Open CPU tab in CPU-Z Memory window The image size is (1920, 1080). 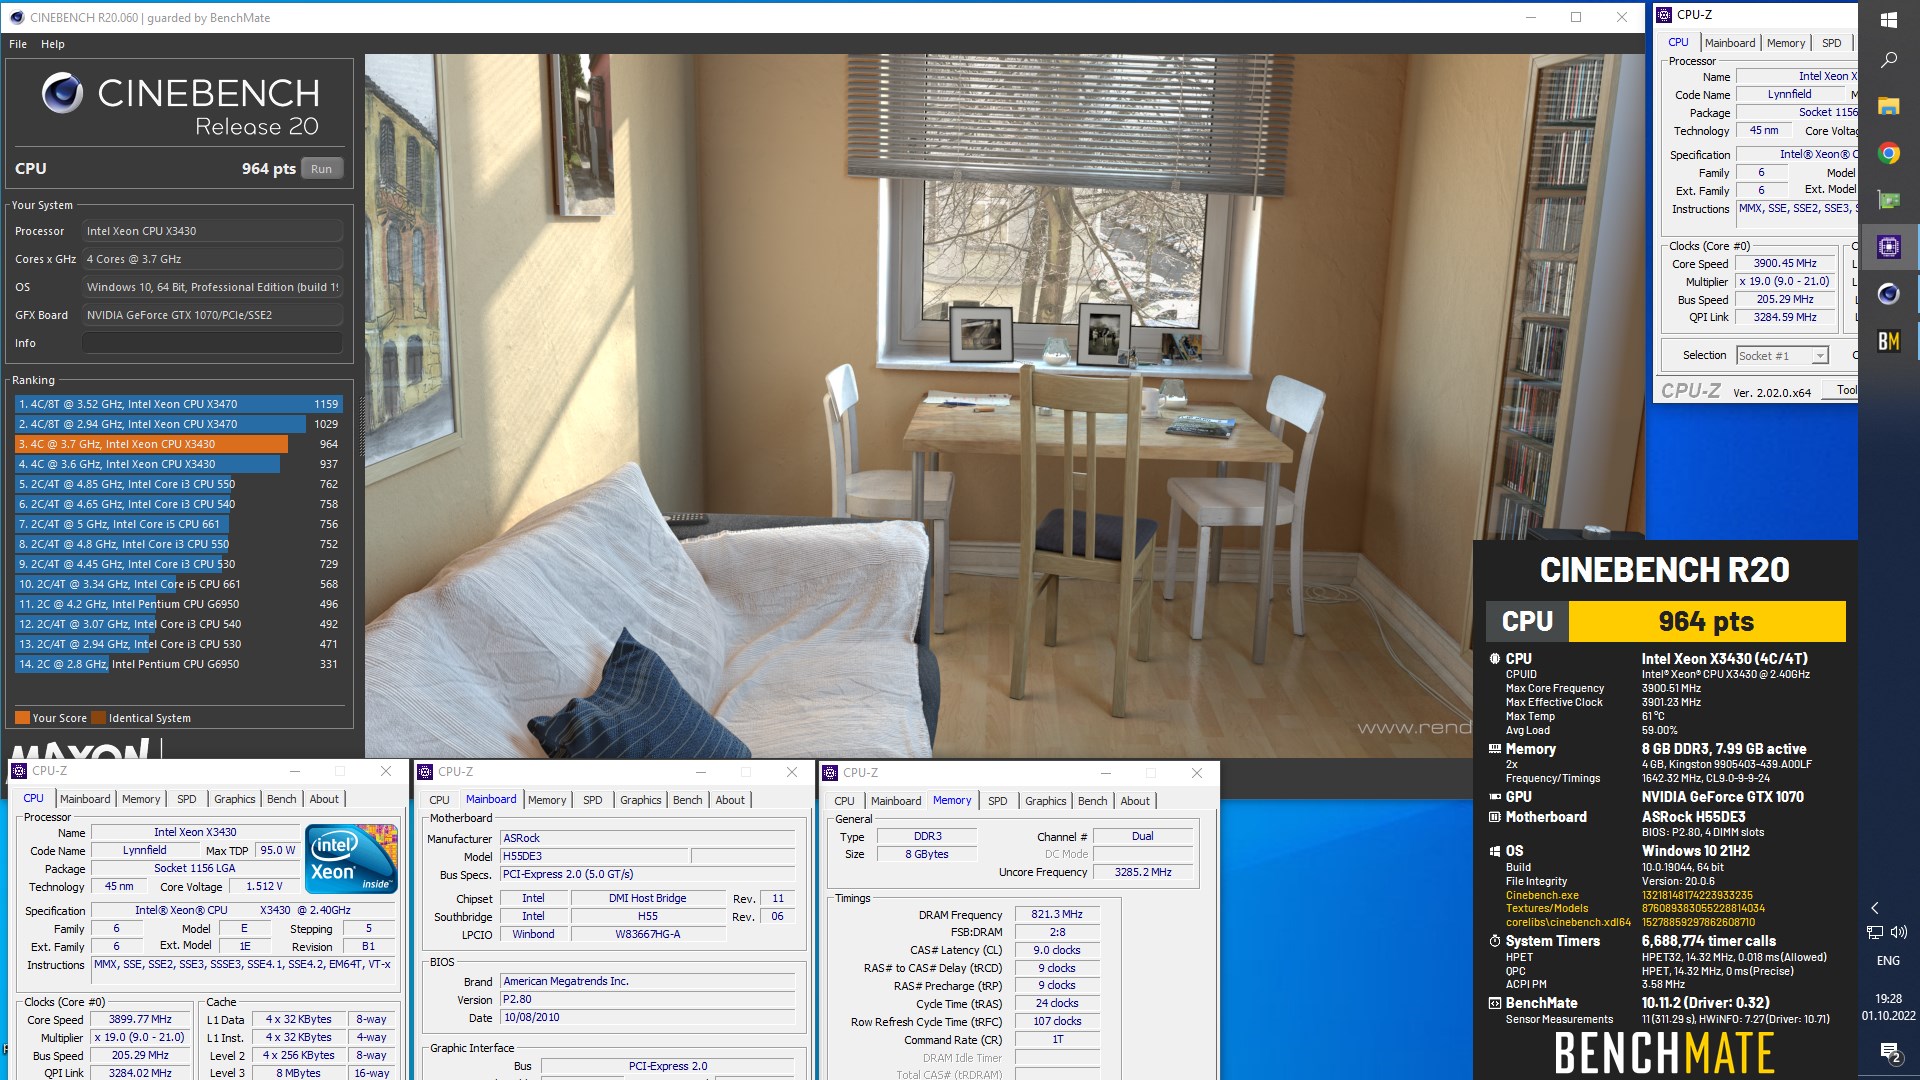pyautogui.click(x=845, y=801)
